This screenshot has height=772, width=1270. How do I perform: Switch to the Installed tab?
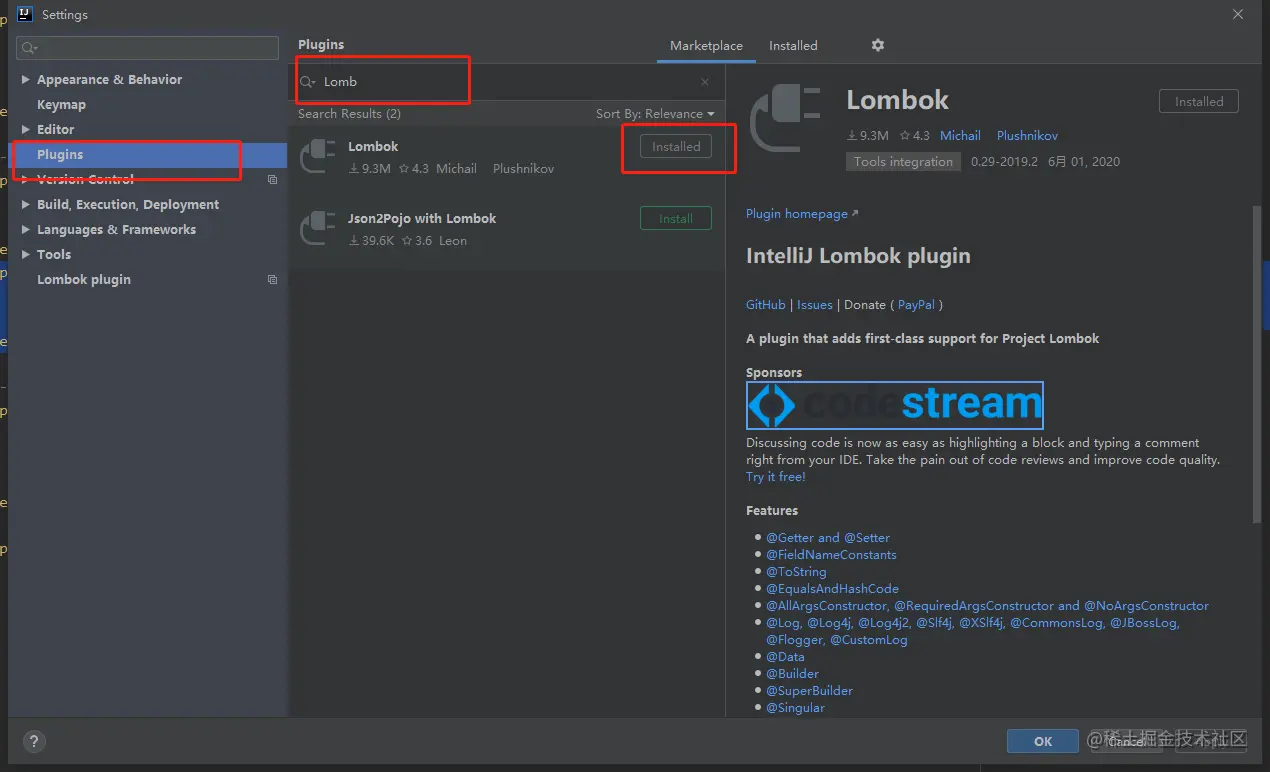coord(793,46)
